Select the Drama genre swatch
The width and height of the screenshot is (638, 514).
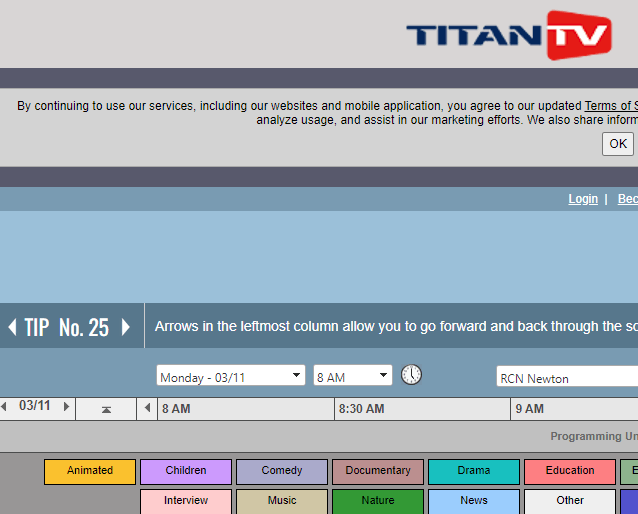point(474,472)
